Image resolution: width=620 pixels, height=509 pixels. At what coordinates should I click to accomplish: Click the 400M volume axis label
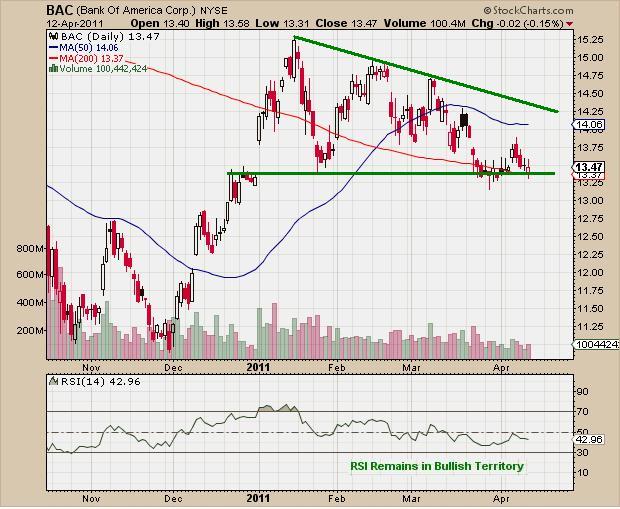[x=30, y=303]
